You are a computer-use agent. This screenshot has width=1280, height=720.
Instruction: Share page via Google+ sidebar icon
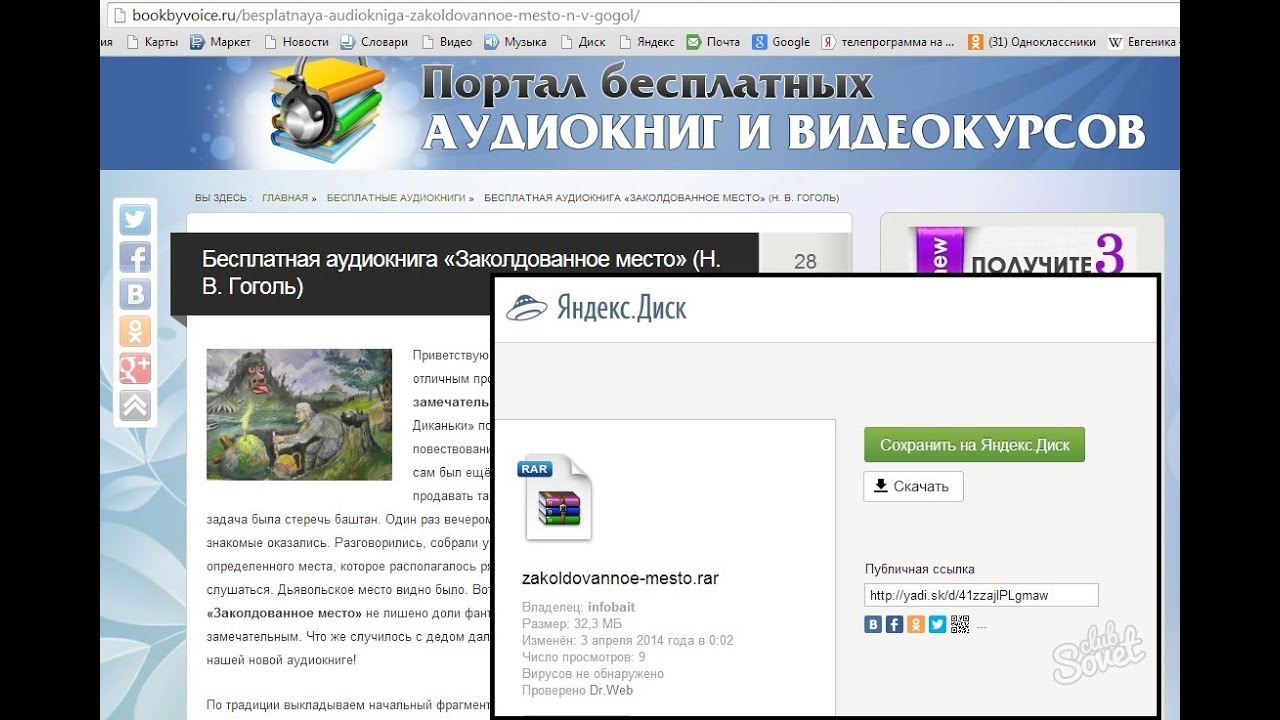click(135, 368)
